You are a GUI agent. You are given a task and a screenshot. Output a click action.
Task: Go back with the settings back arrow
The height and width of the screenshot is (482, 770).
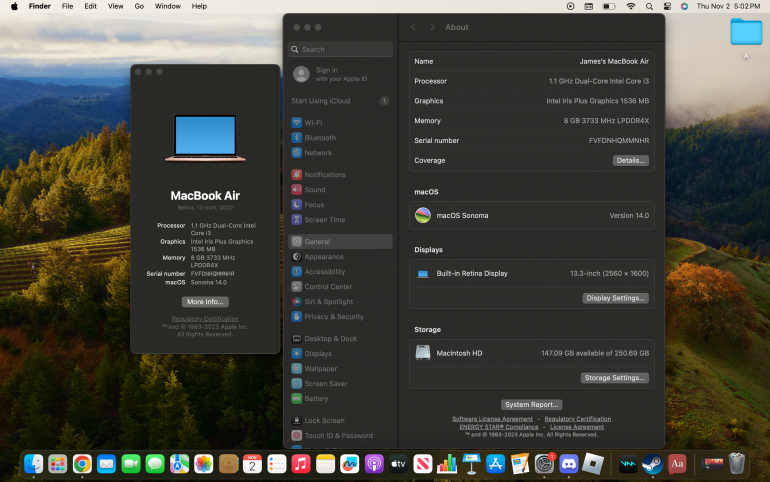click(413, 27)
